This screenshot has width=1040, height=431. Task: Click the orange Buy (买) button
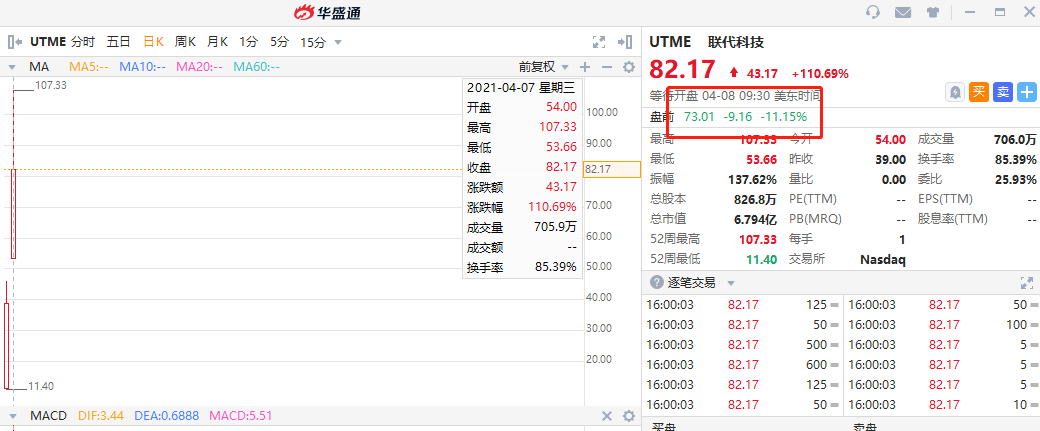click(x=978, y=92)
